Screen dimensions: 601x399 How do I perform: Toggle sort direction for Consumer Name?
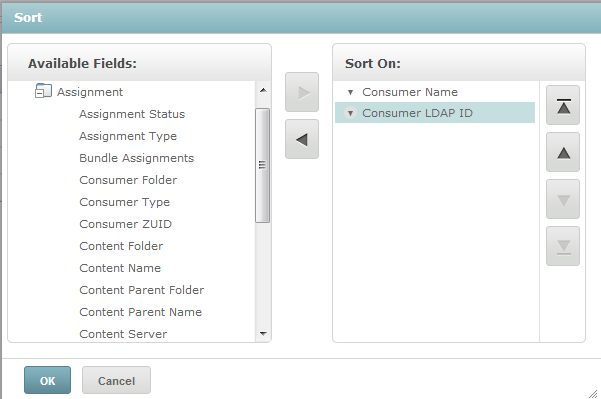coord(350,92)
